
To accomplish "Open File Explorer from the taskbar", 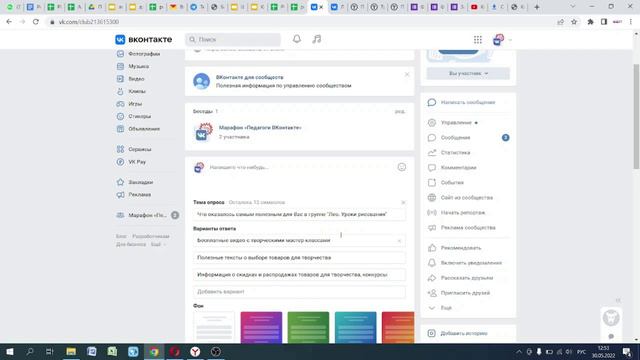I will point(71,351).
